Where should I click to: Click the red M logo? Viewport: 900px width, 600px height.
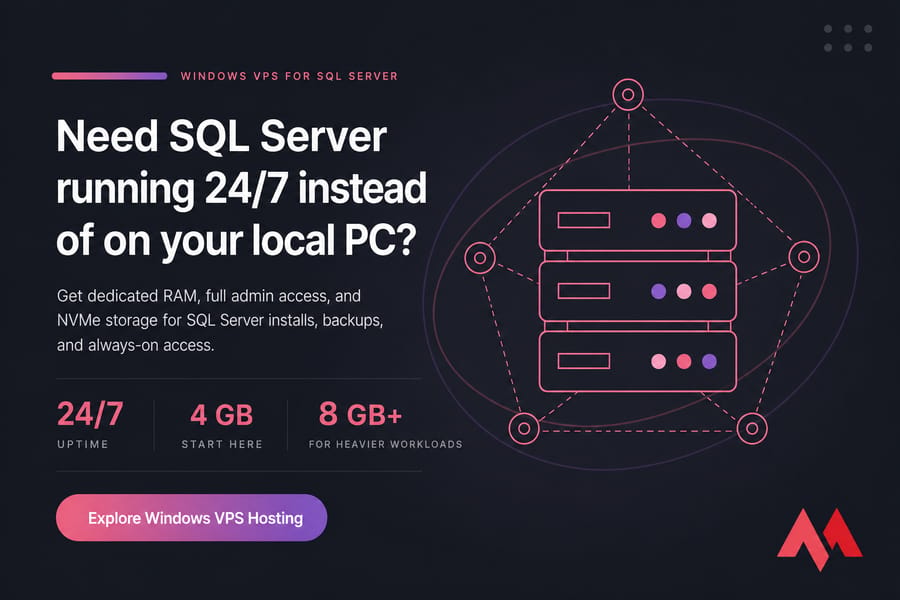coord(819,539)
